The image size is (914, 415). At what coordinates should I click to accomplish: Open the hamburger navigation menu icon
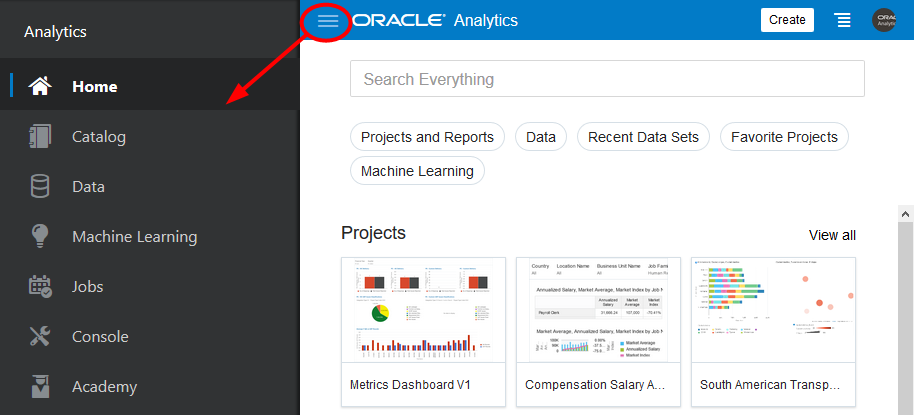pyautogui.click(x=328, y=21)
